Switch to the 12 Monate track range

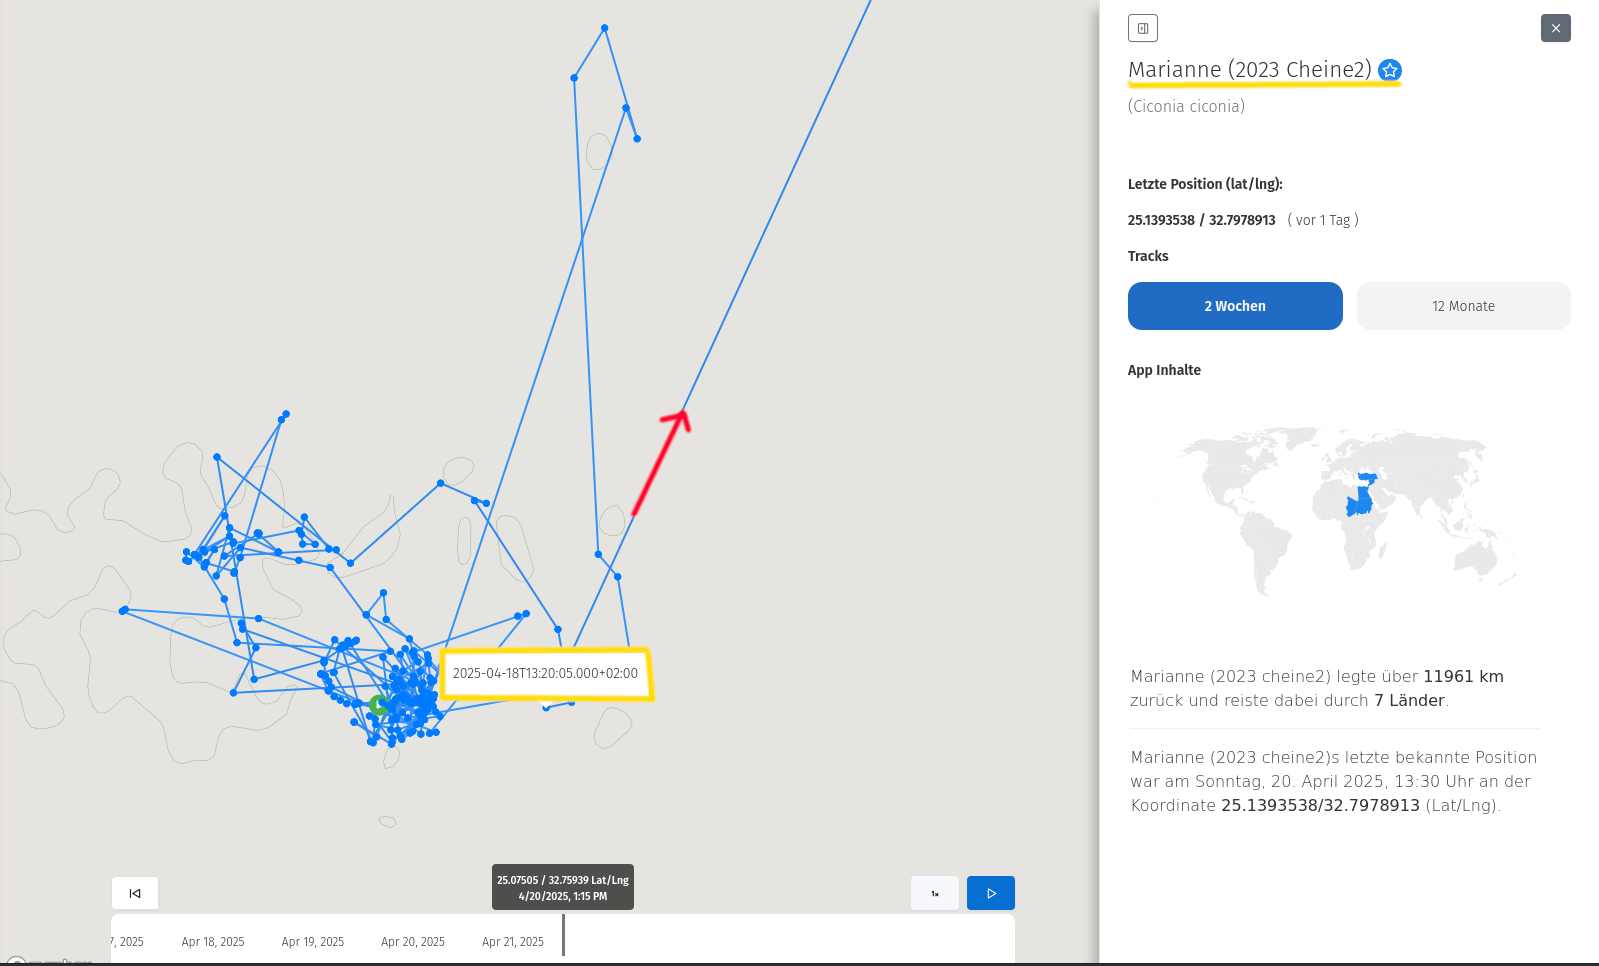tap(1463, 306)
